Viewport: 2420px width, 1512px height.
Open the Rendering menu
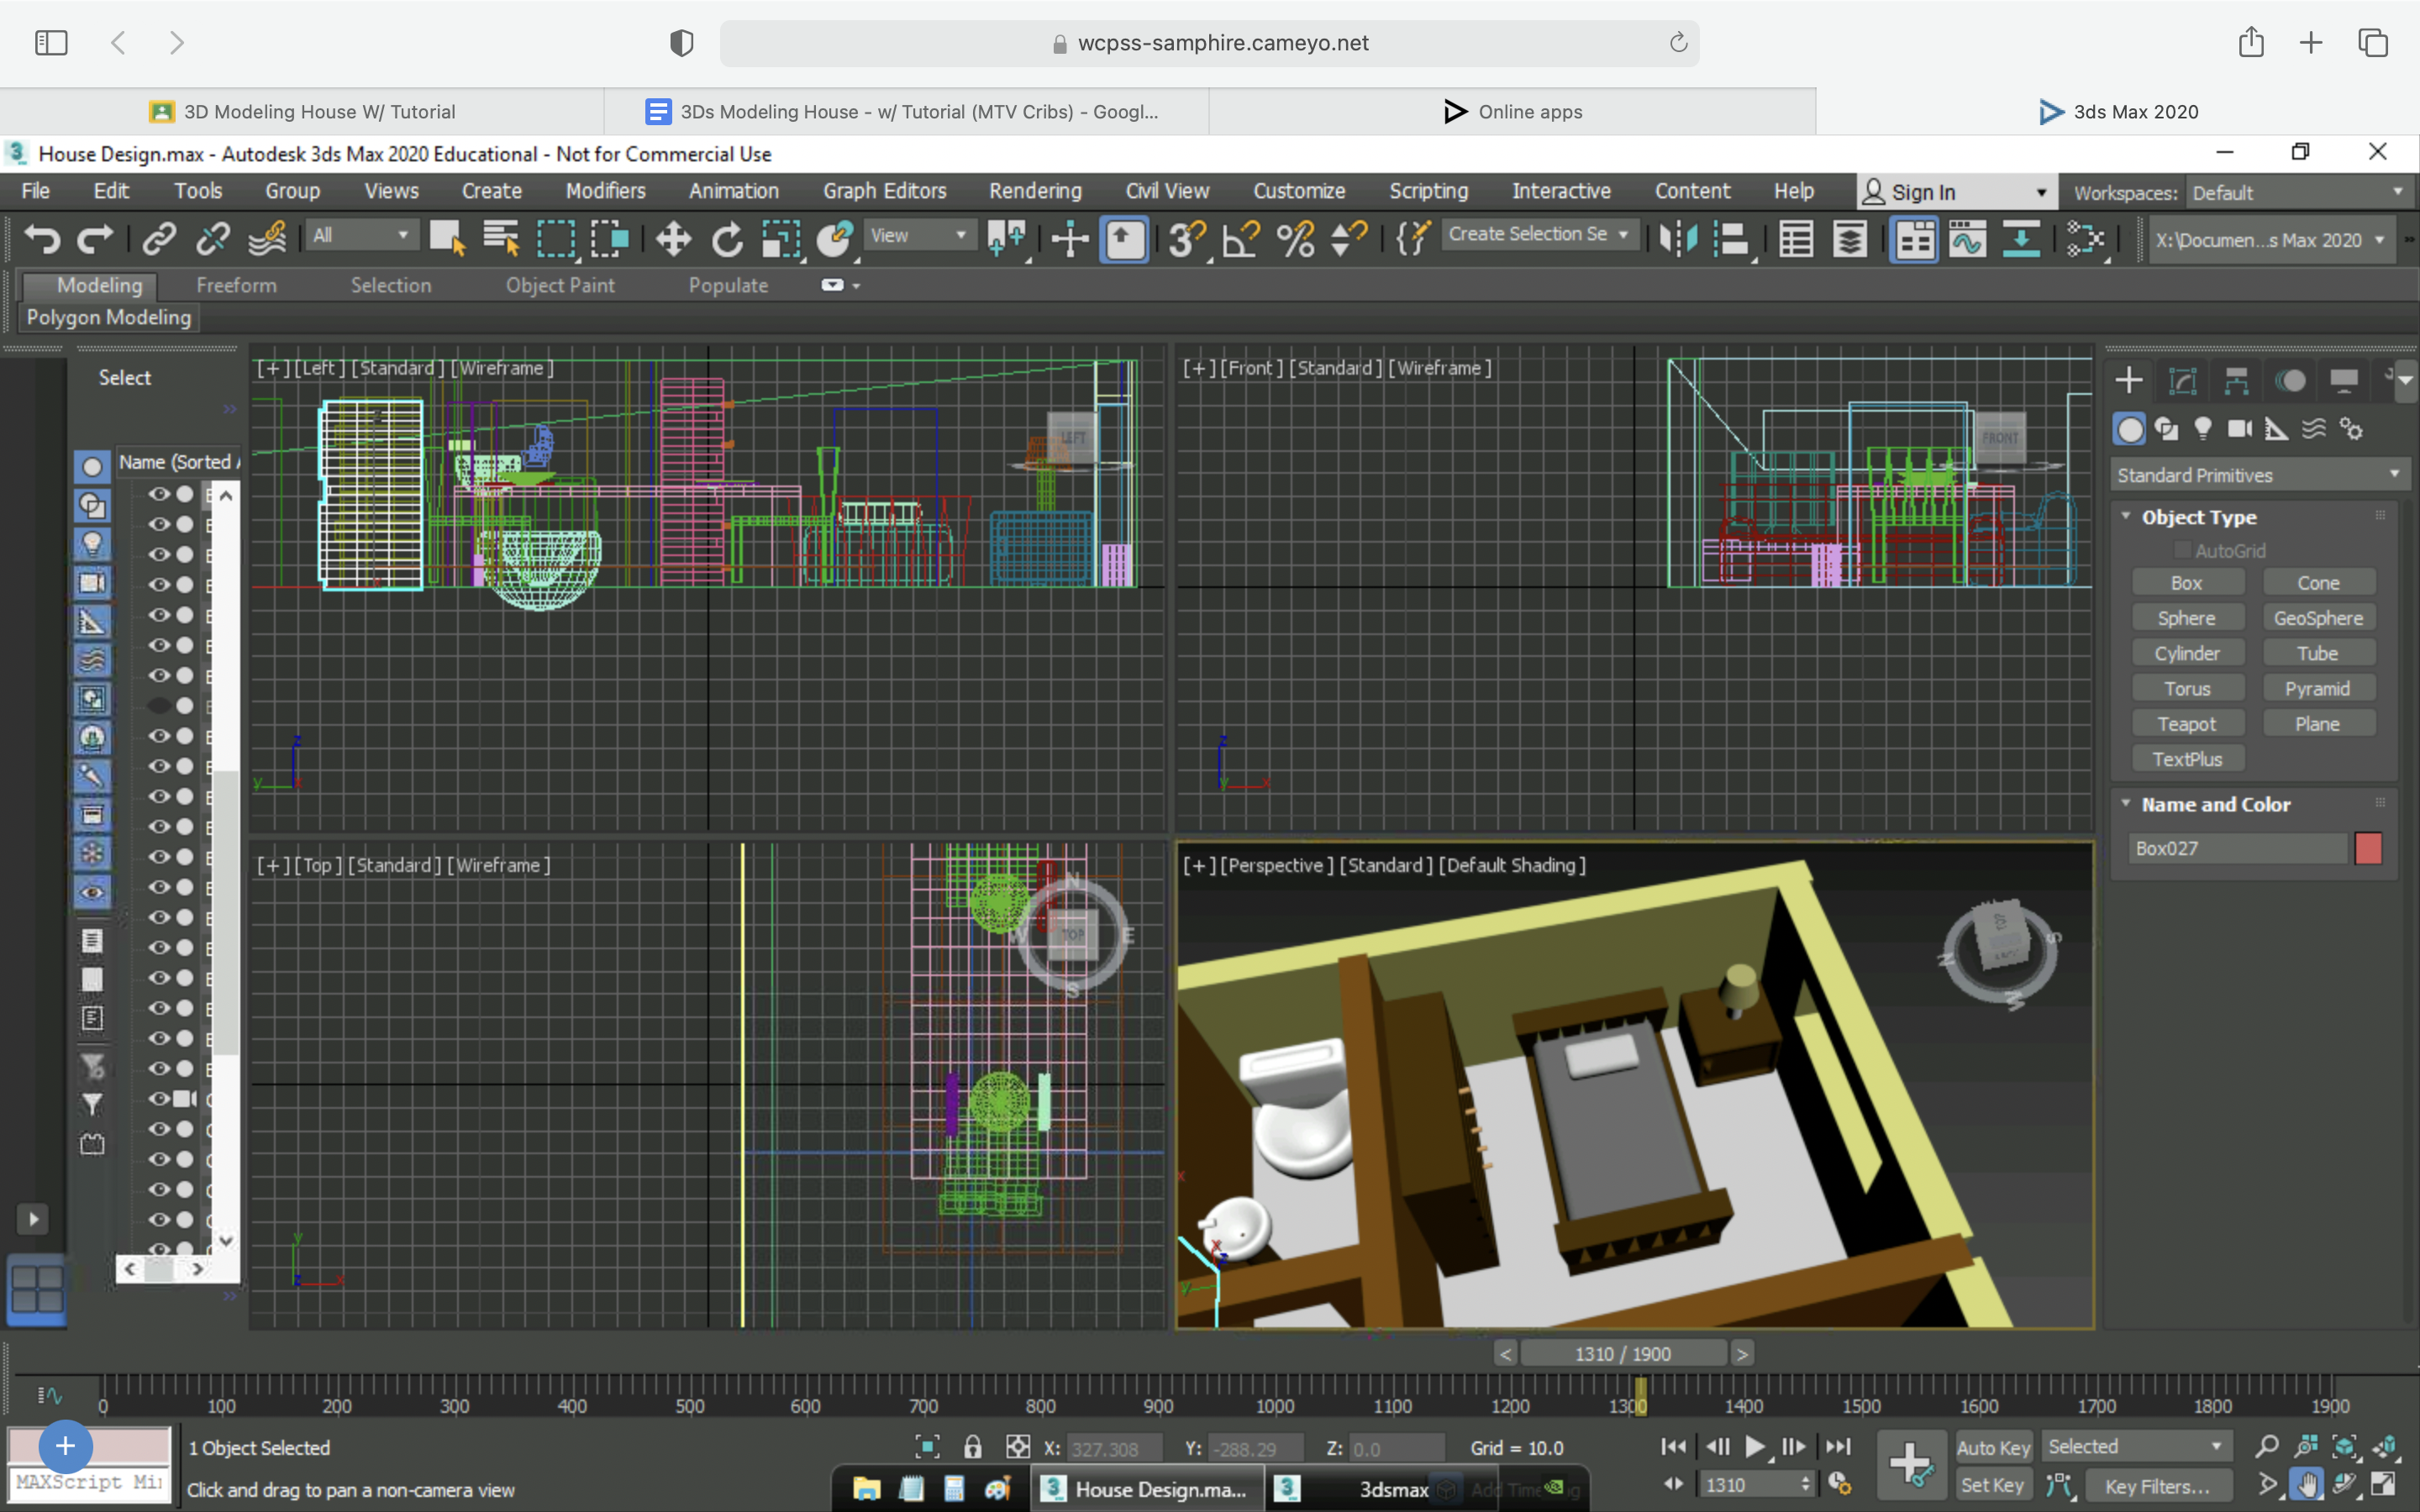click(x=1034, y=190)
